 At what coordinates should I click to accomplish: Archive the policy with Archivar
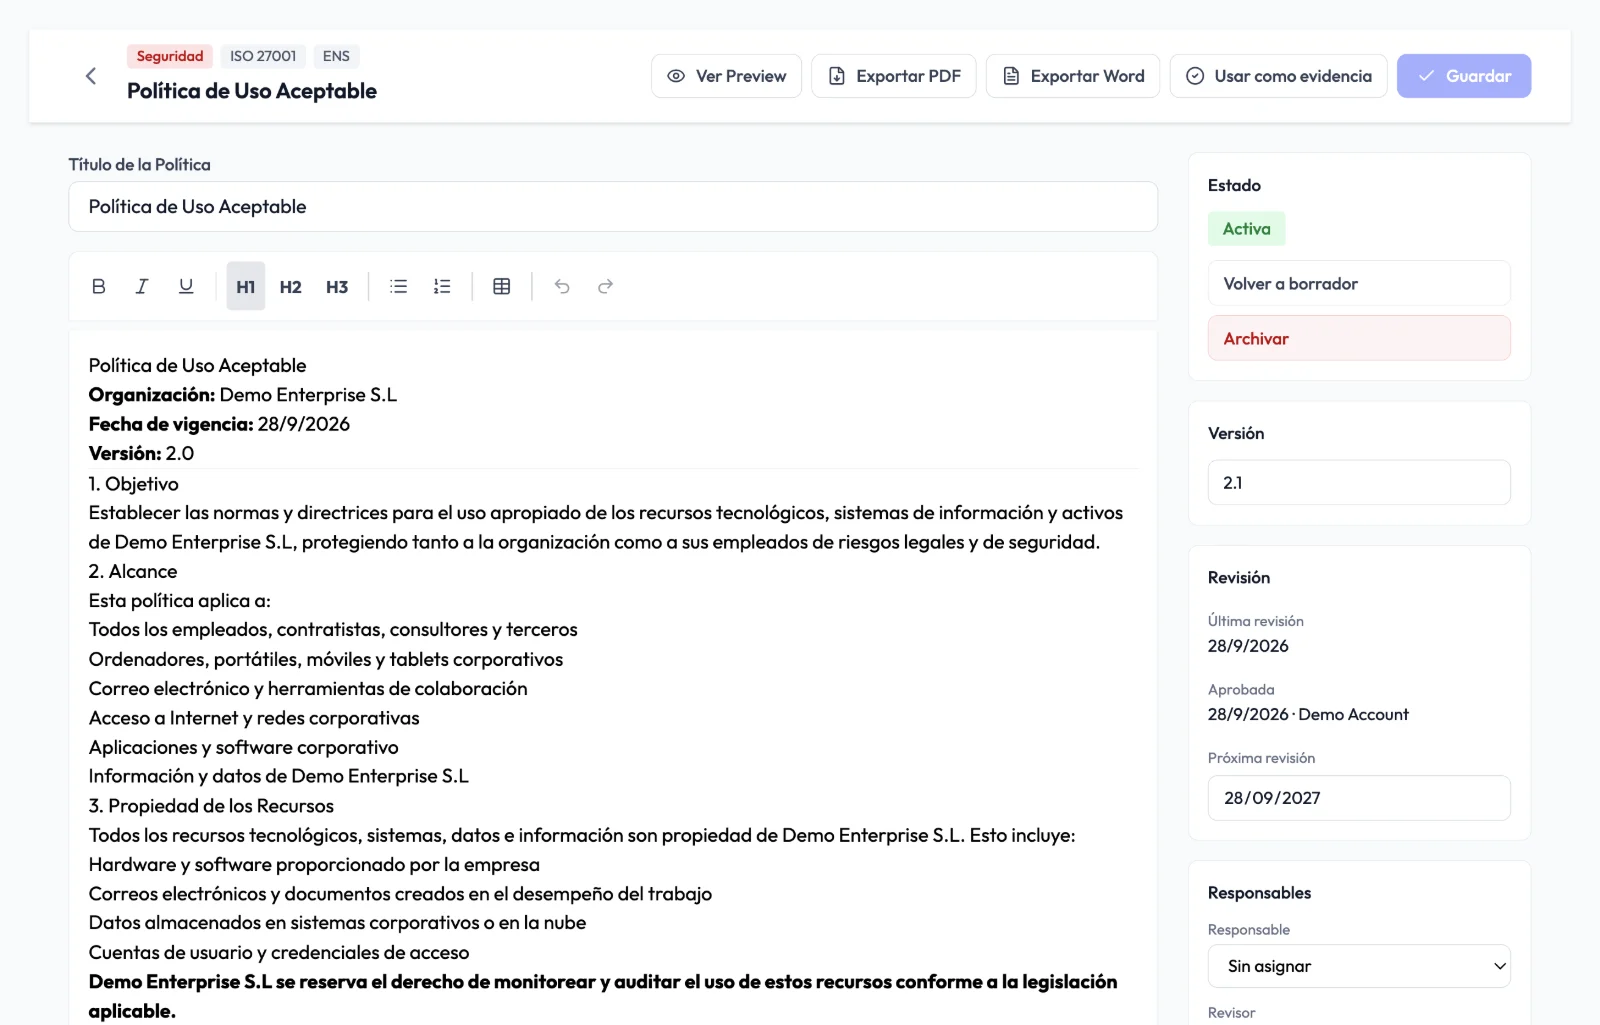pos(1359,339)
